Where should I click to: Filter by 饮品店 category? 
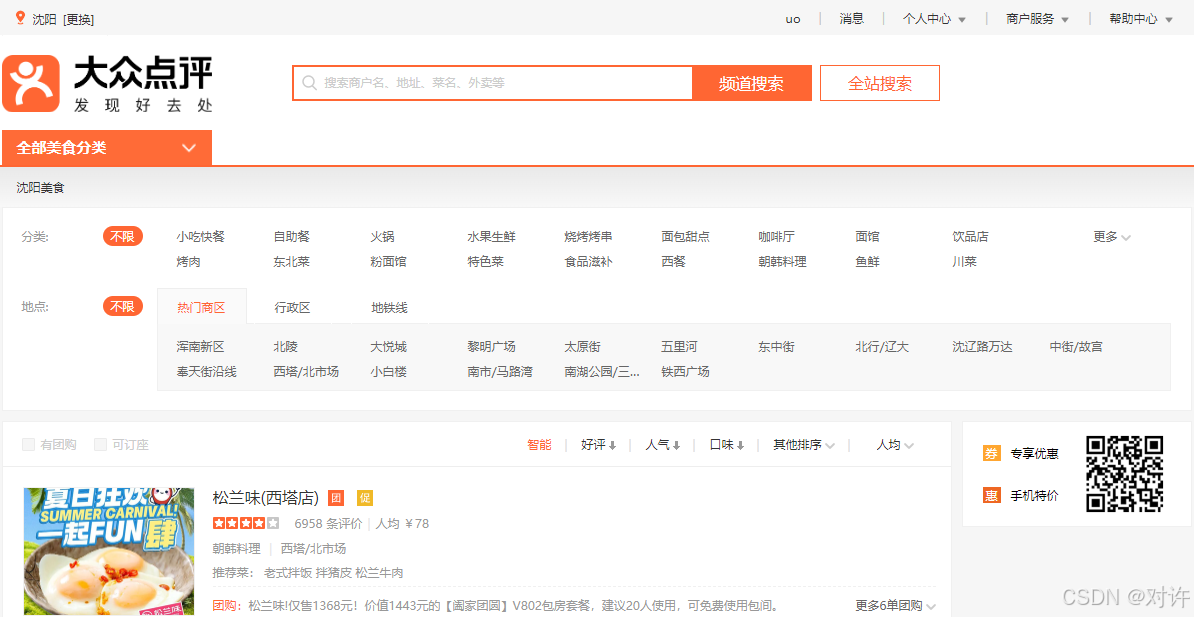970,237
